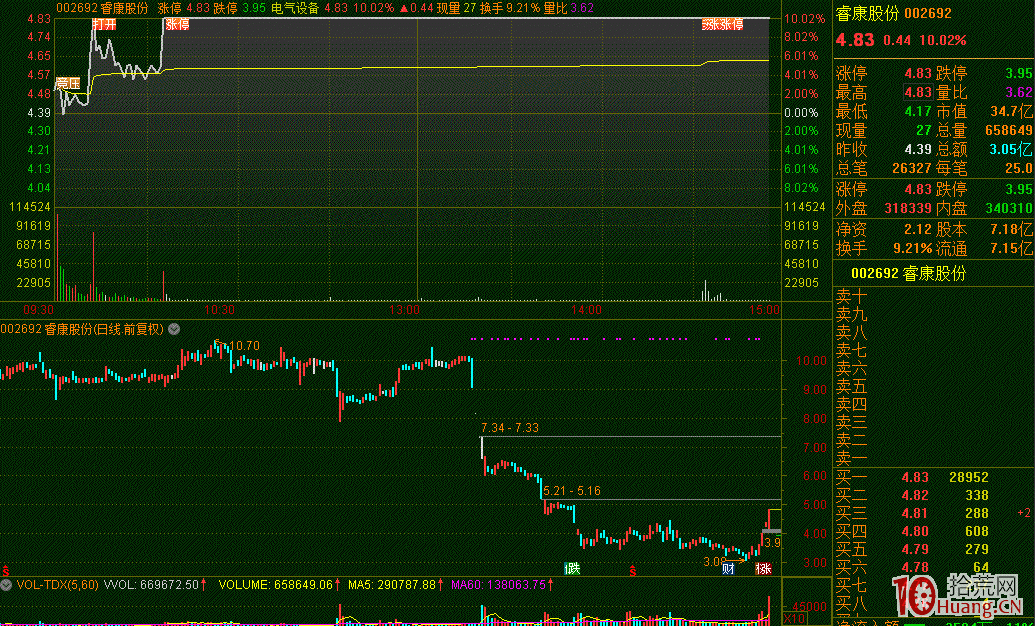Click the X10 scale label on the volume axis
Viewport: 1035px width, 626px height.
[794, 619]
